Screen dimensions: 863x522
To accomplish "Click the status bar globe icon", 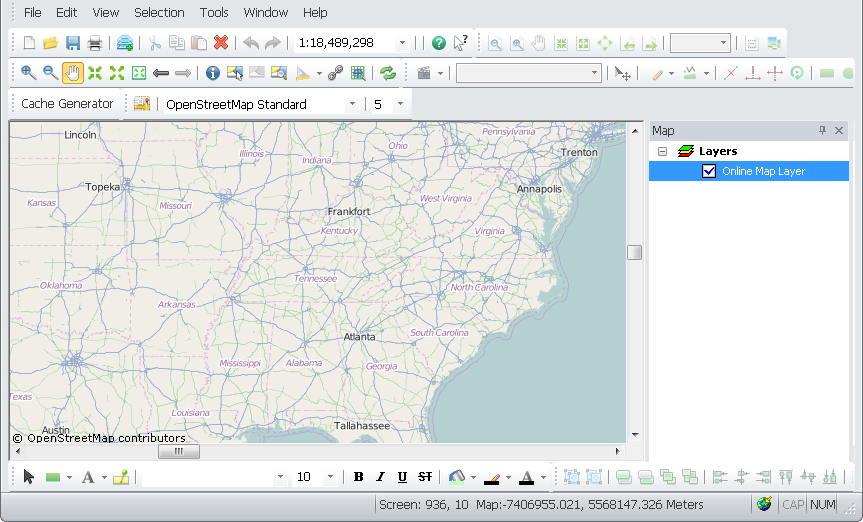I will tap(764, 504).
